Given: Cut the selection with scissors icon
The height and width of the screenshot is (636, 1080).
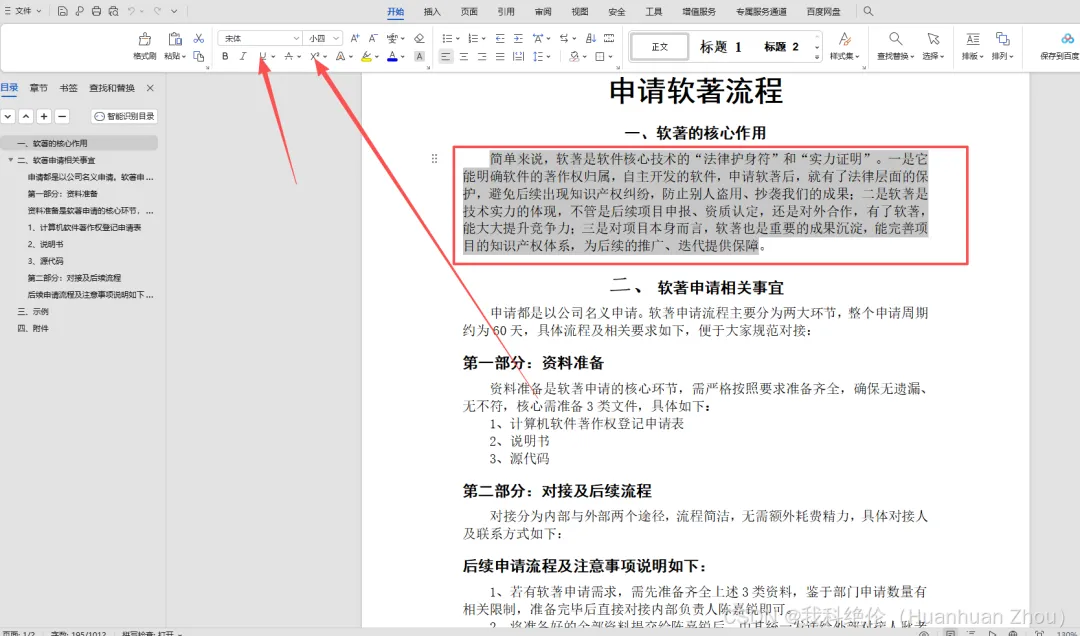Looking at the screenshot, I should (x=198, y=39).
